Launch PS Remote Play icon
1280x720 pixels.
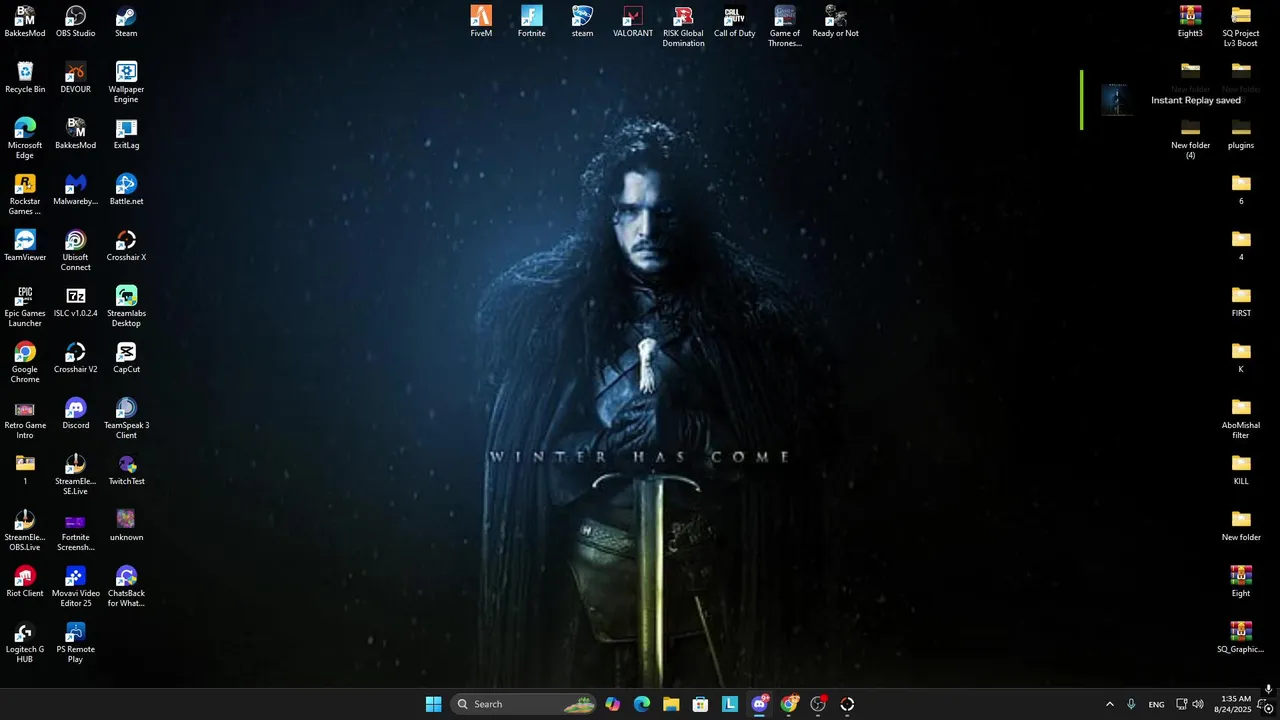pyautogui.click(x=75, y=642)
